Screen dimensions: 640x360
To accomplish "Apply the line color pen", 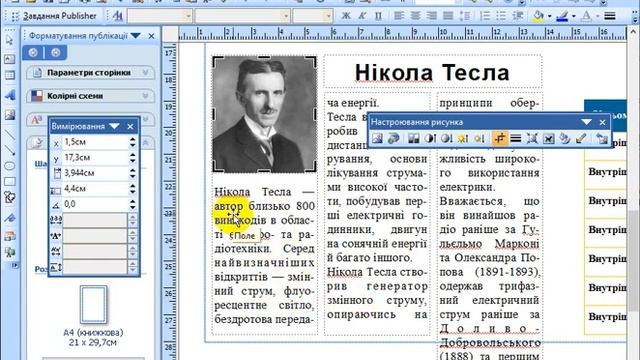I will tap(562, 16).
